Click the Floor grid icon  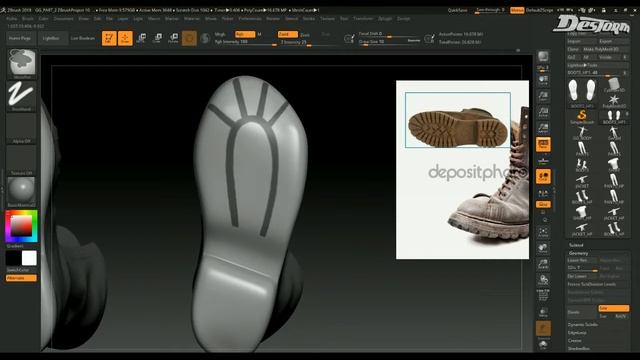tap(543, 160)
